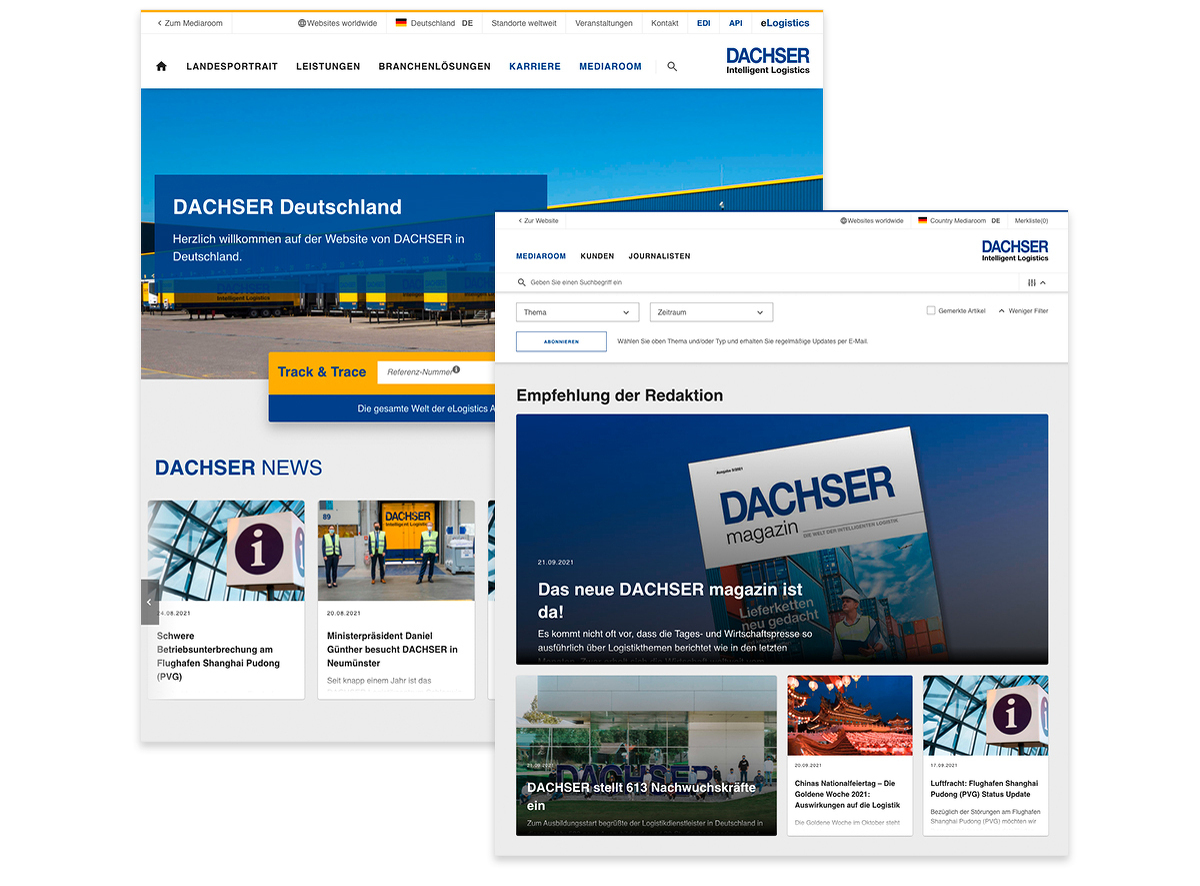Open the eLogistics link in the top bar
Image resolution: width=1200 pixels, height=886 pixels.
coord(785,23)
